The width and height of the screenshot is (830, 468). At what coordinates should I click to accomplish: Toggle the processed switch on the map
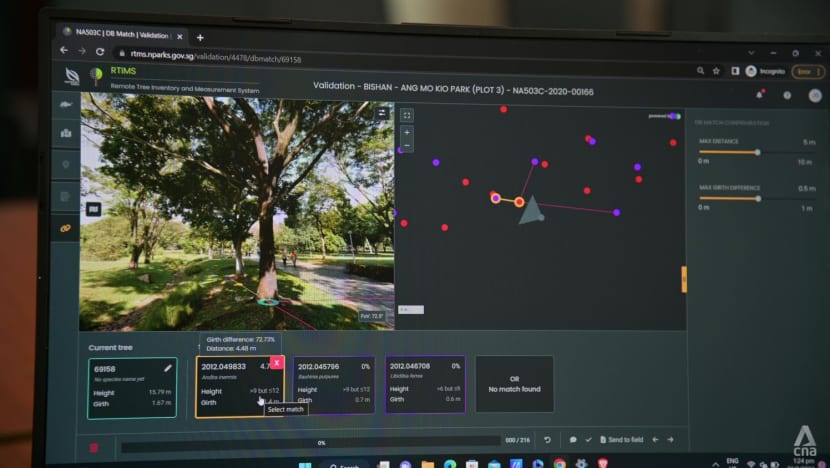click(674, 116)
